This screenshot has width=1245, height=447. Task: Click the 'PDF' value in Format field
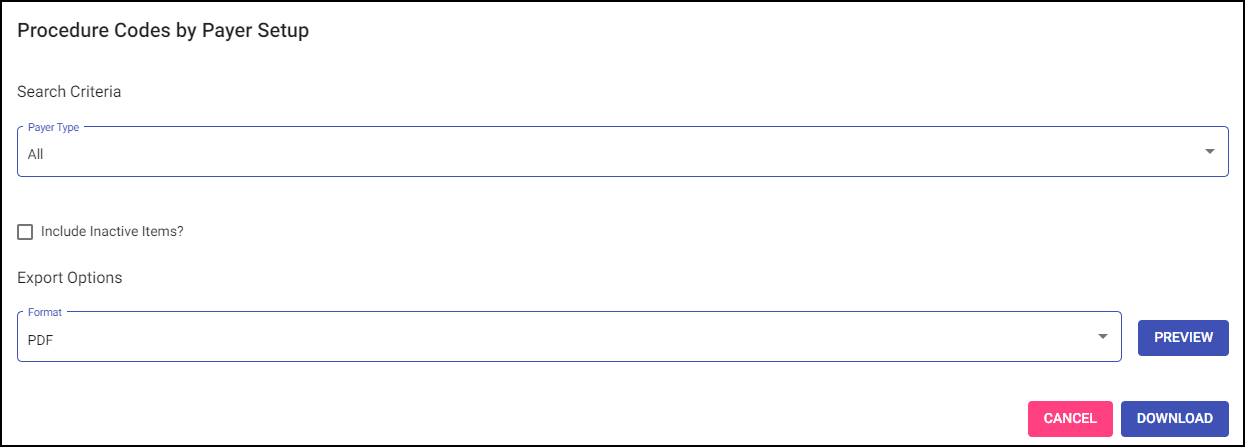point(40,340)
